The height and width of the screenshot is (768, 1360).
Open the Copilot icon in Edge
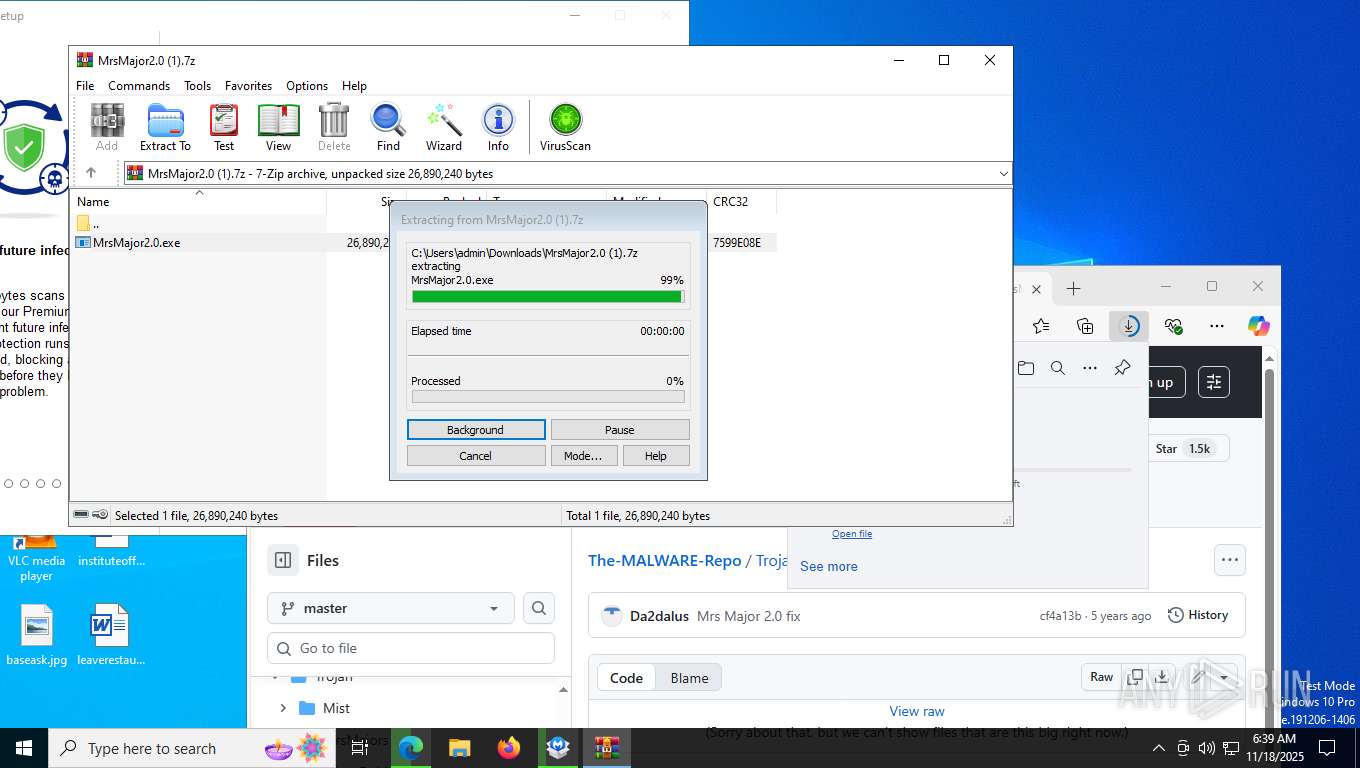(x=1259, y=326)
